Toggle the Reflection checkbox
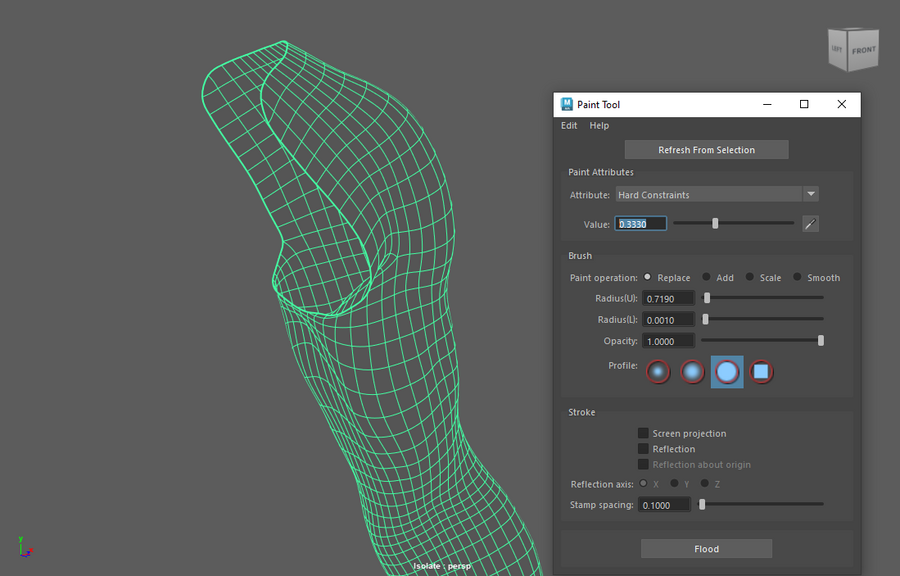Viewport: 900px width, 576px height. tap(643, 449)
